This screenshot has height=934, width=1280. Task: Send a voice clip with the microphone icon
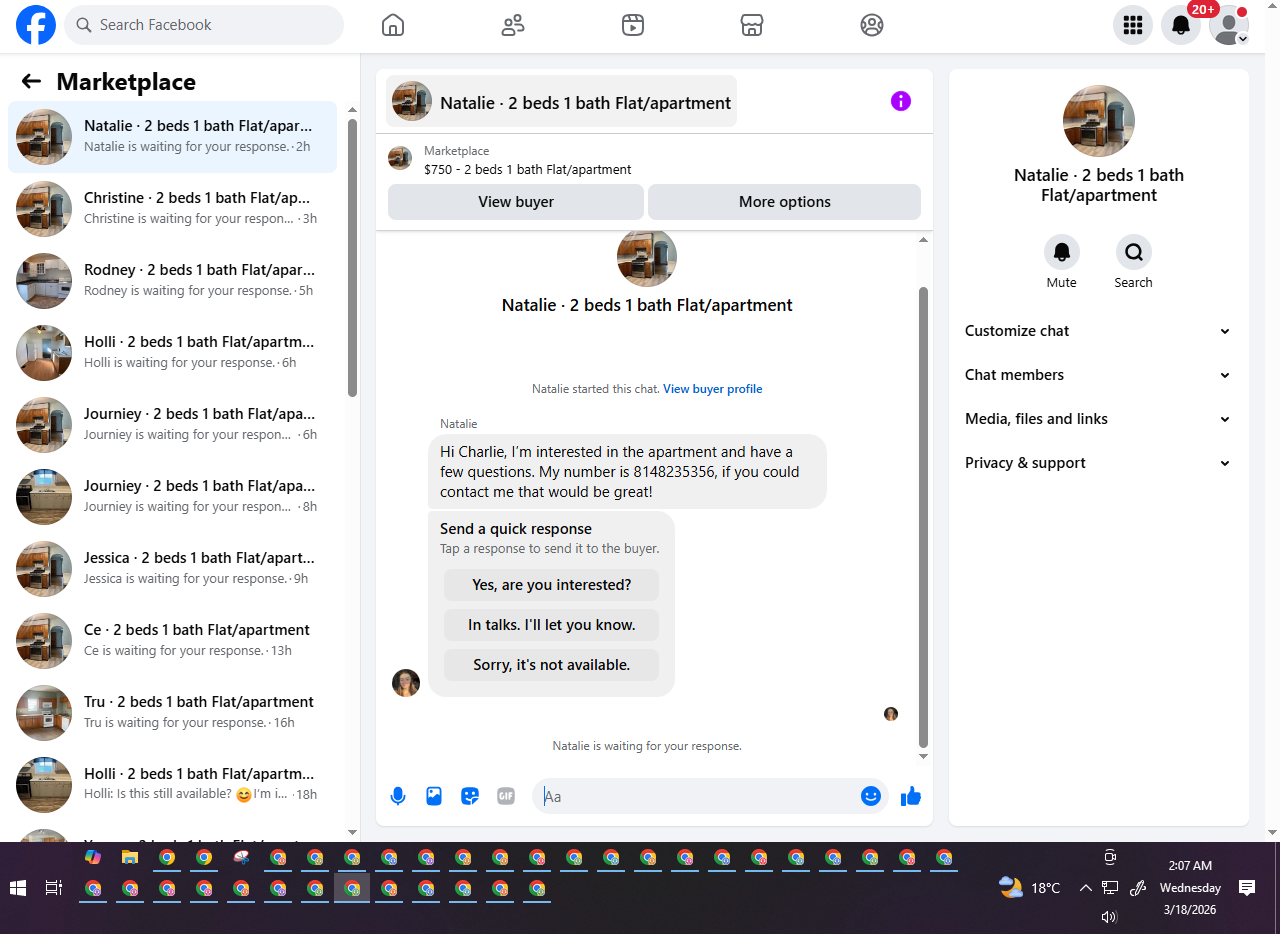[398, 797]
